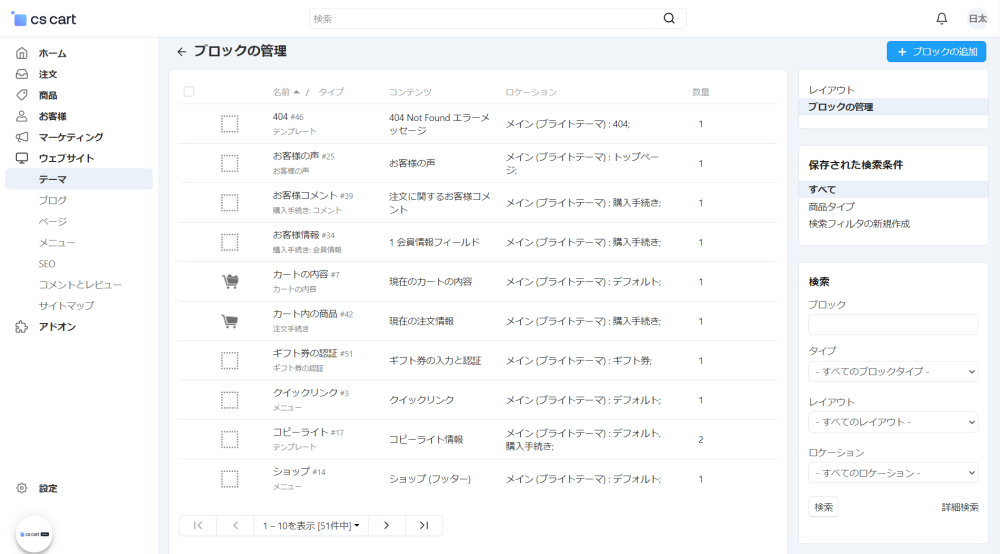This screenshot has width=1000, height=554.
Task: Click the back arrow beside ブロックの管理
Action: (181, 52)
